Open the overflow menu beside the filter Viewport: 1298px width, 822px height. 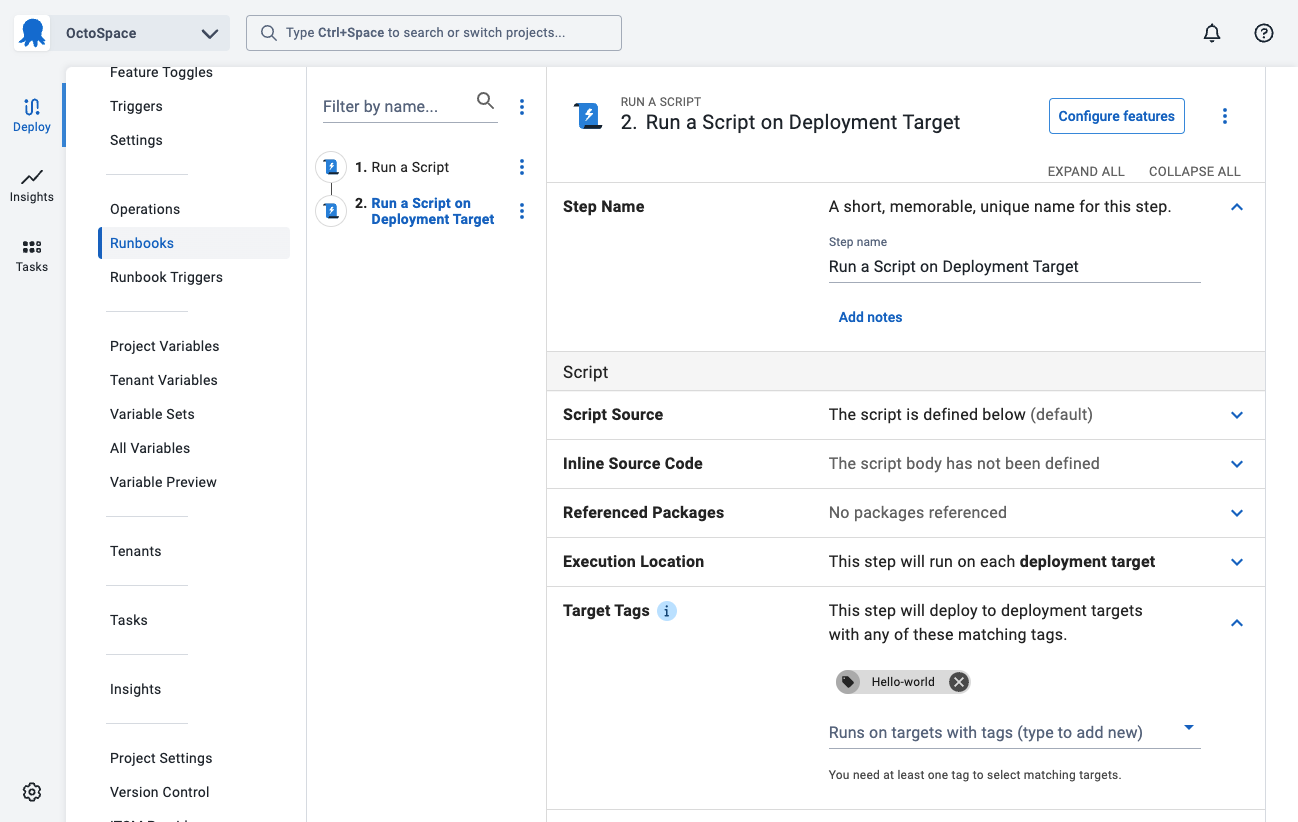[x=522, y=107]
